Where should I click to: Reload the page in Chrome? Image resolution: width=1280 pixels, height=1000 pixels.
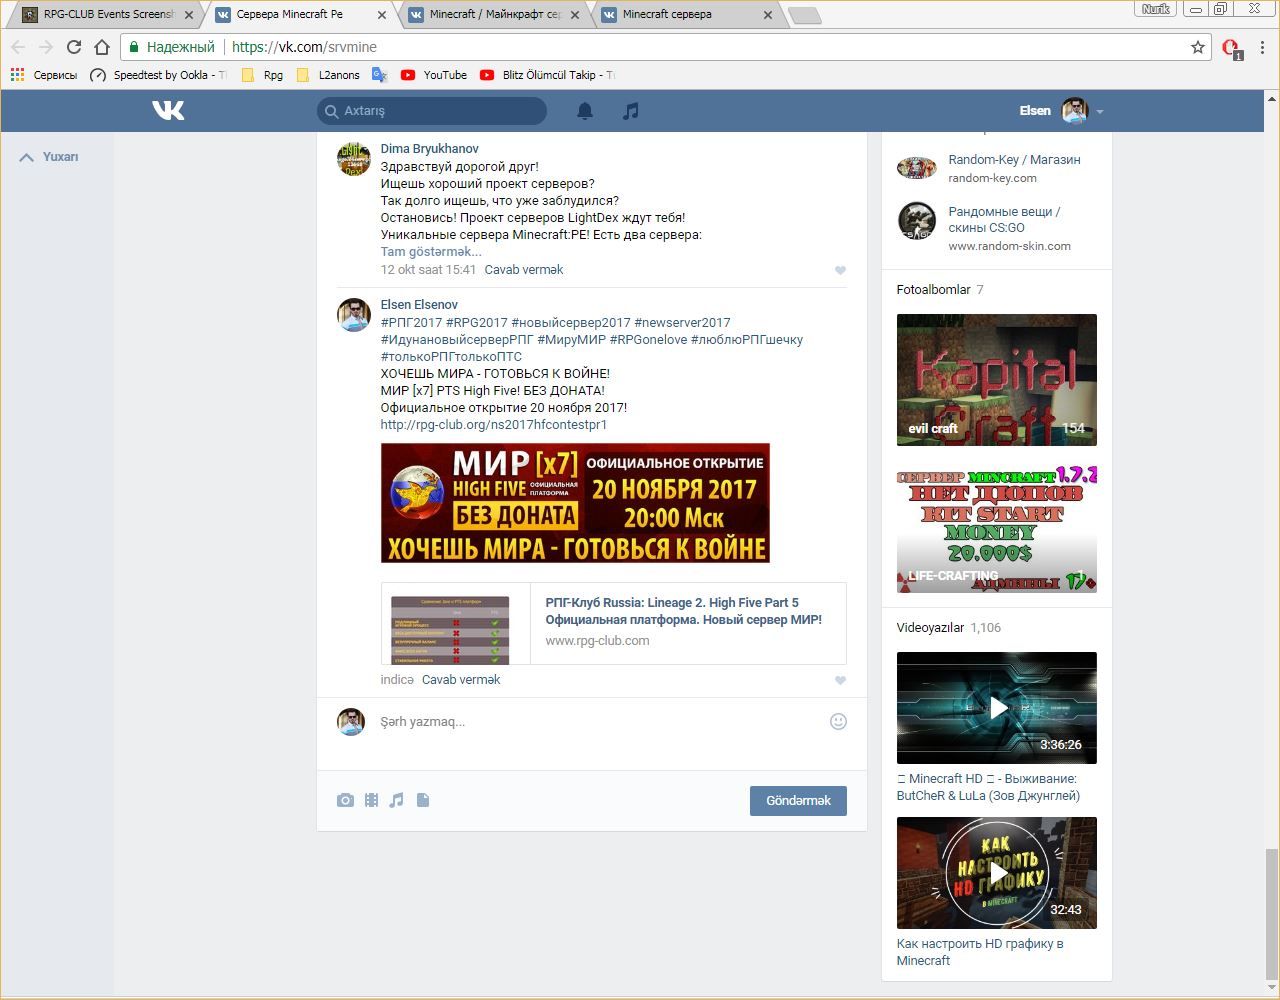[x=73, y=47]
